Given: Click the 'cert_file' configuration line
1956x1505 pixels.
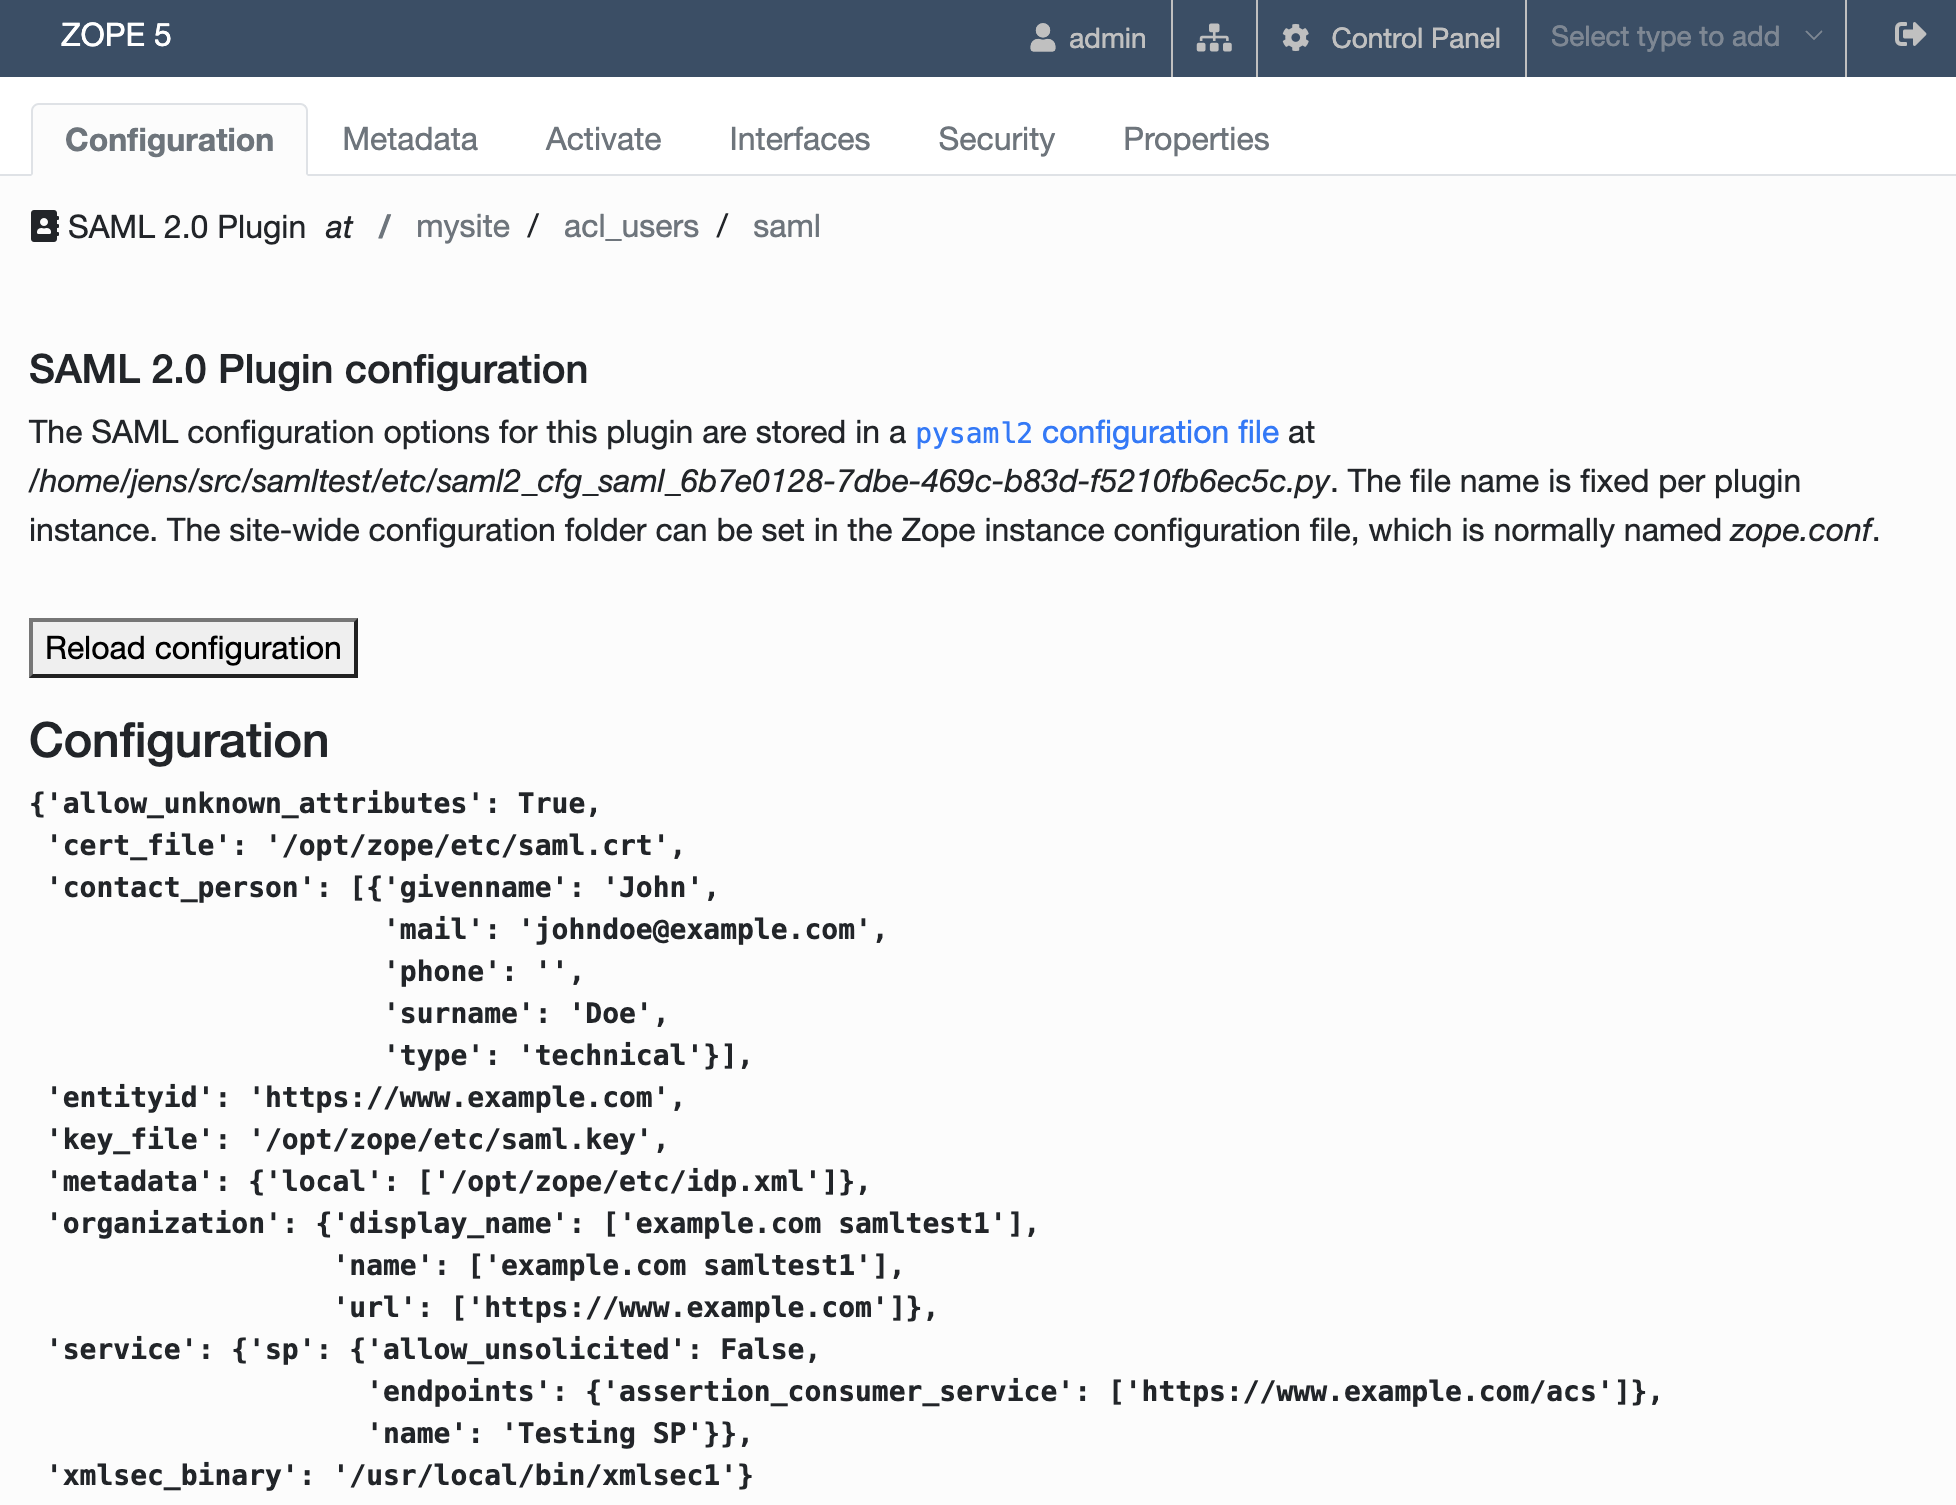Looking at the screenshot, I should (365, 846).
